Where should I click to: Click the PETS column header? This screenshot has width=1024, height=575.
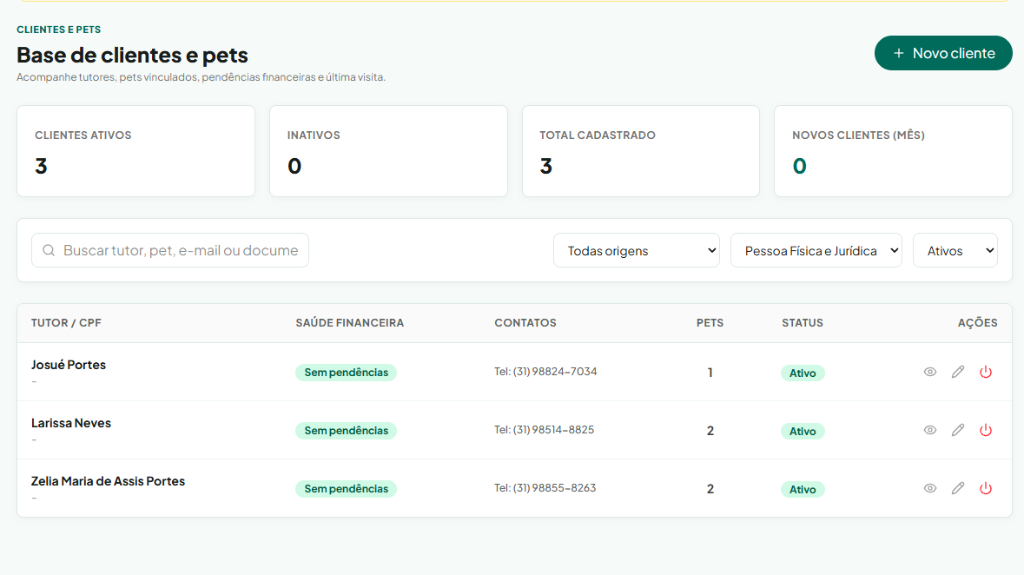710,323
